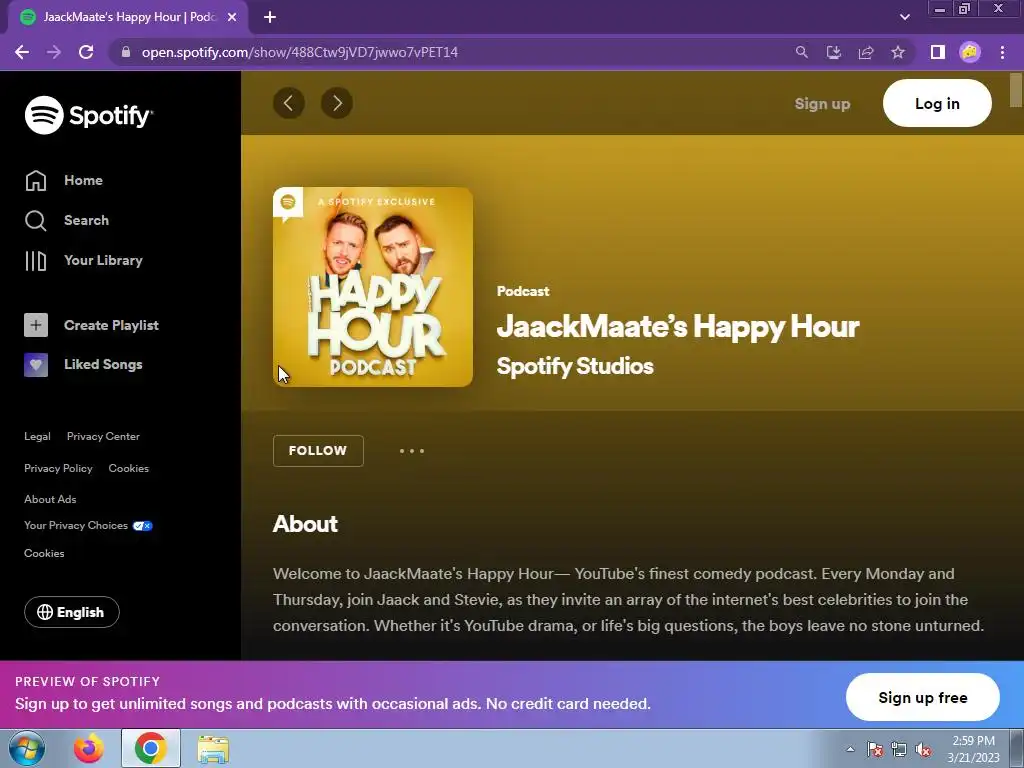Click the Chrome taskbar icon
The image size is (1024, 768).
pyautogui.click(x=151, y=748)
